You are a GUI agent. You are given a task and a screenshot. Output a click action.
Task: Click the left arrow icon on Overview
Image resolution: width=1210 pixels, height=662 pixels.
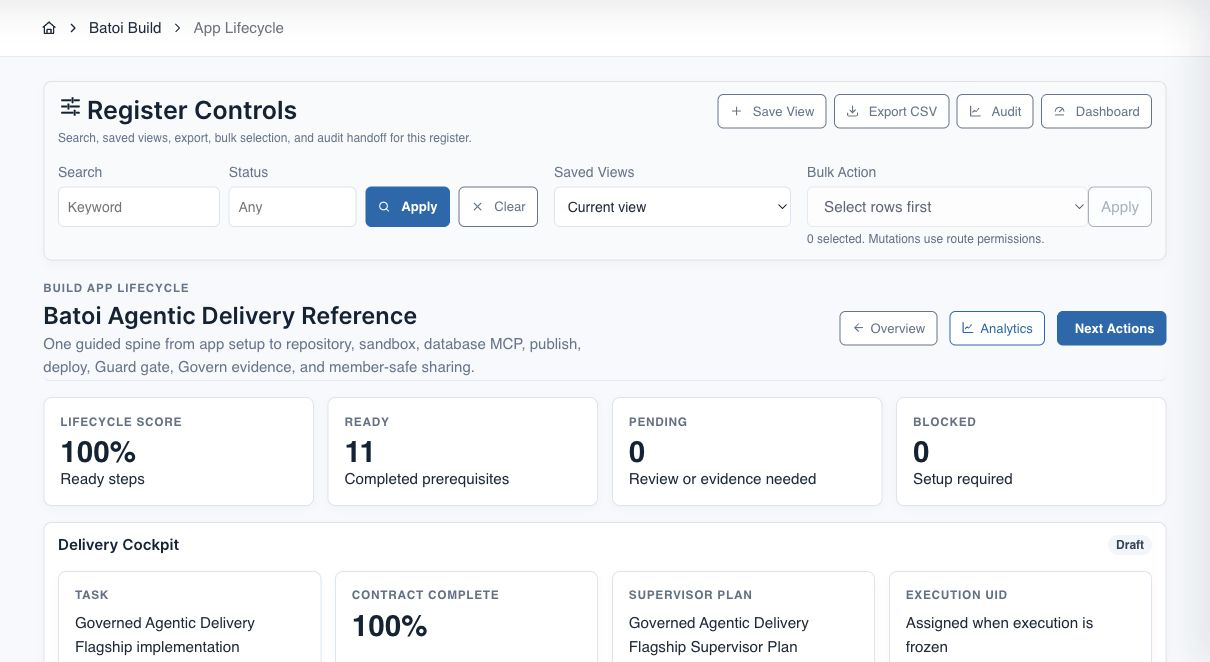[858, 328]
